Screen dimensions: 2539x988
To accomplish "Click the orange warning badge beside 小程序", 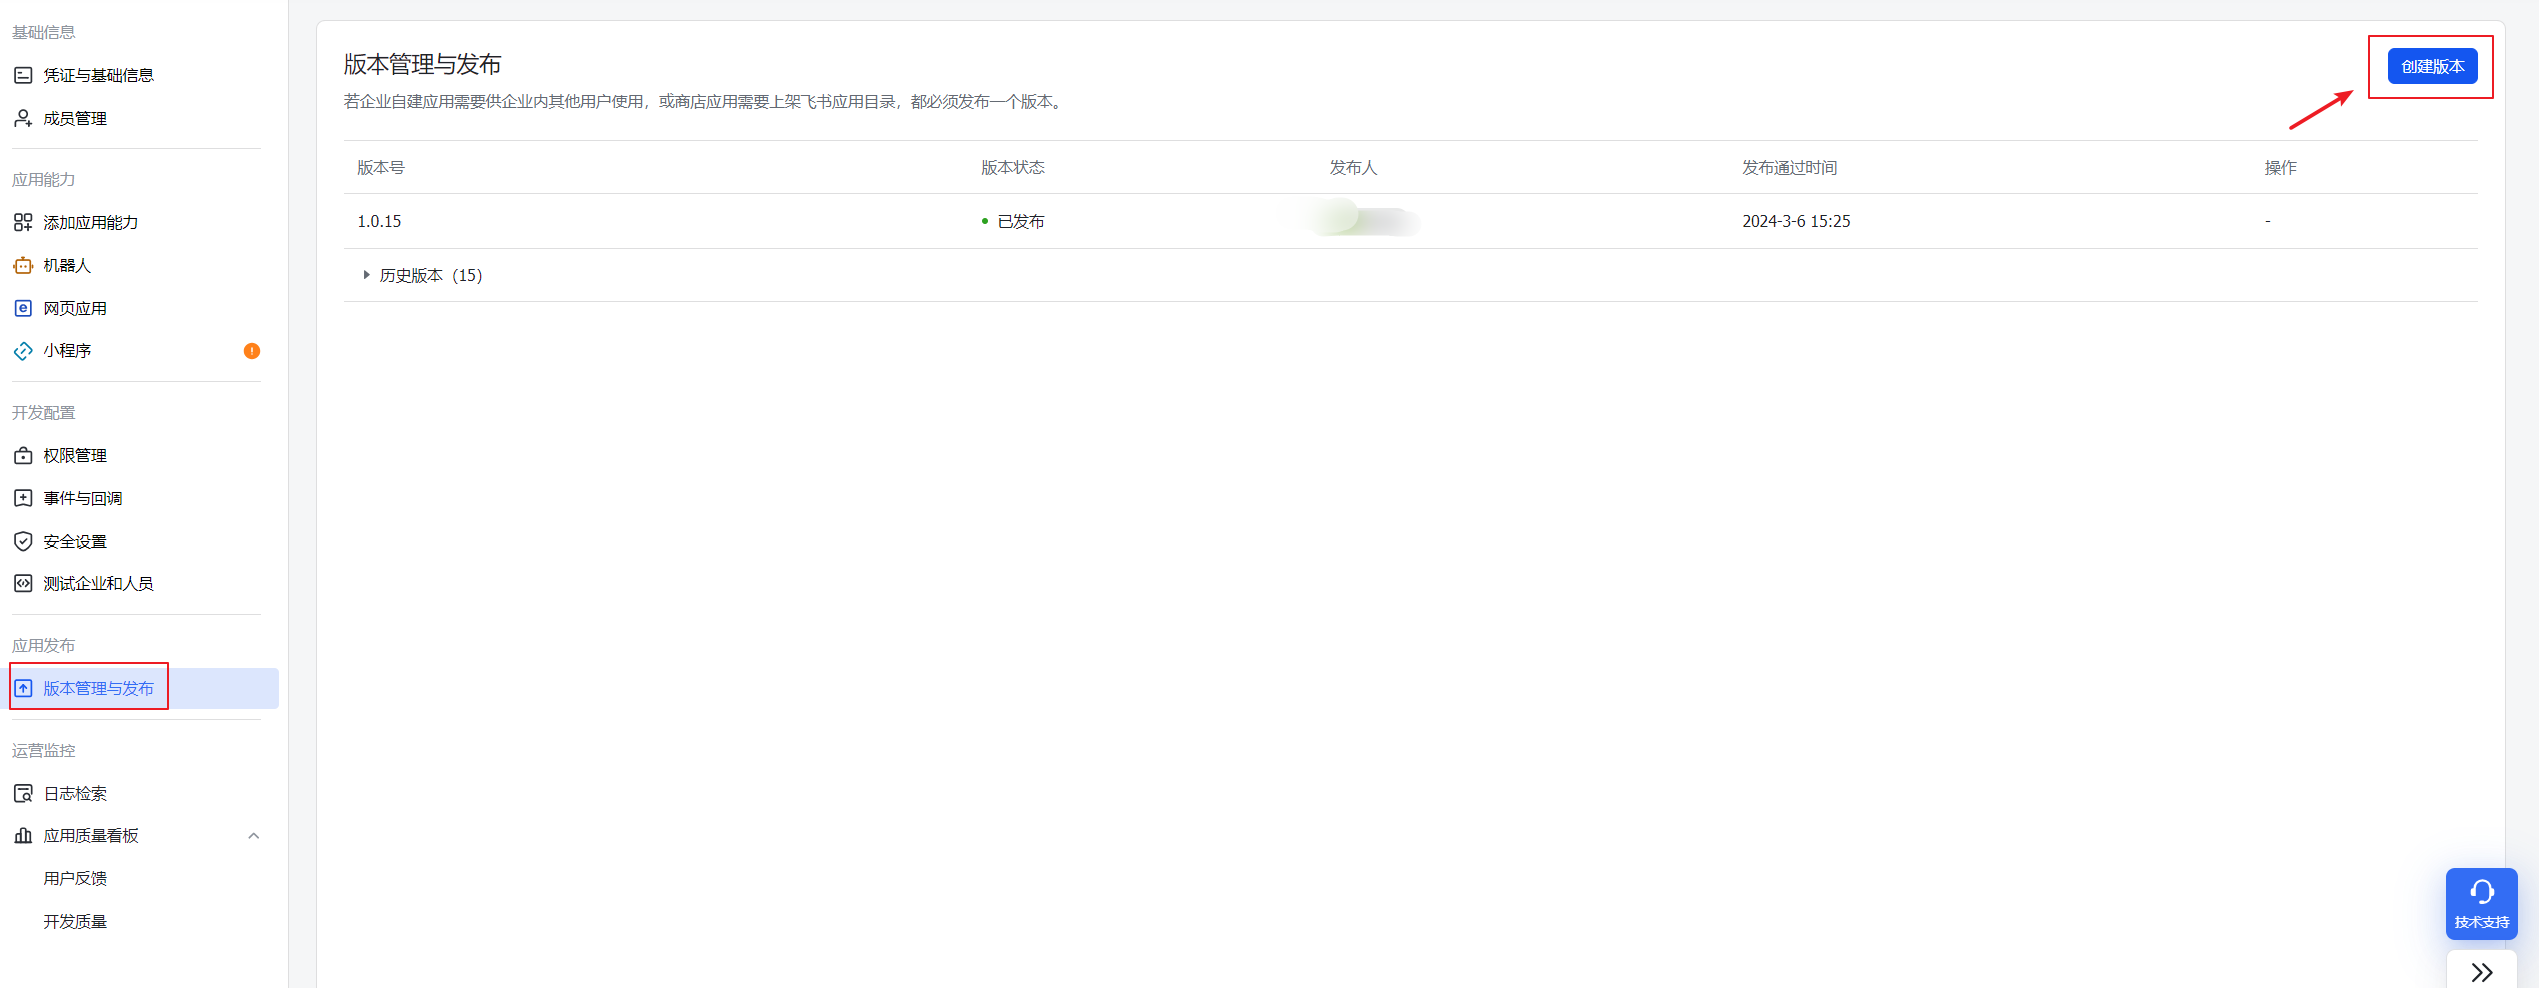I will point(252,351).
